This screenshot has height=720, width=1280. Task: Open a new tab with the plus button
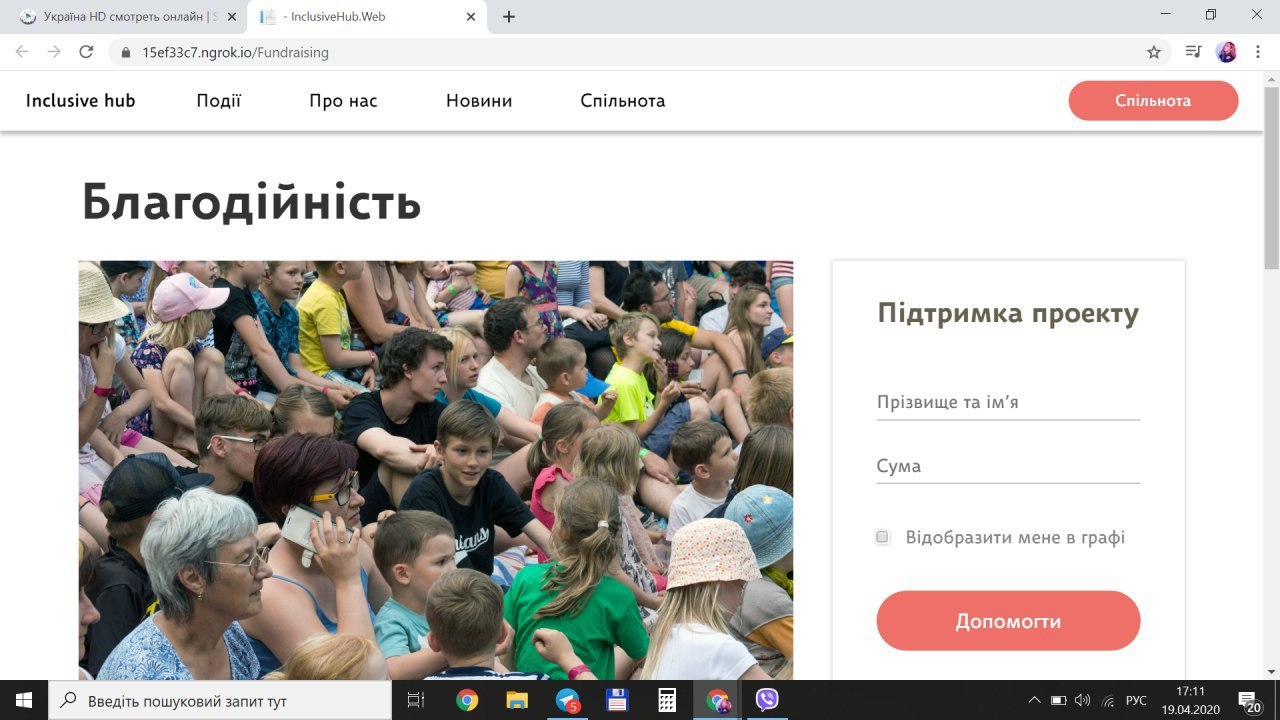509,17
